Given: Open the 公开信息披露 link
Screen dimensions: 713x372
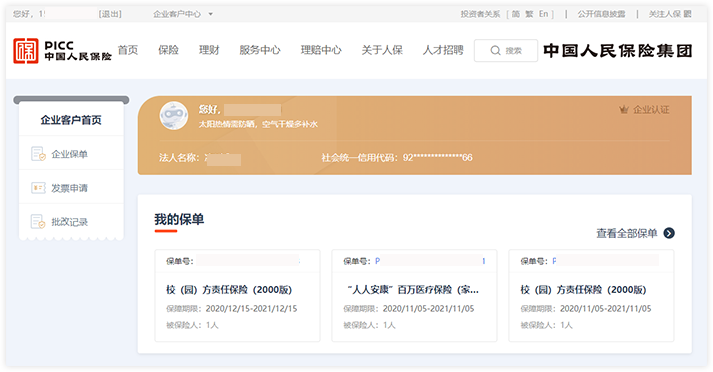Looking at the screenshot, I should 601,14.
